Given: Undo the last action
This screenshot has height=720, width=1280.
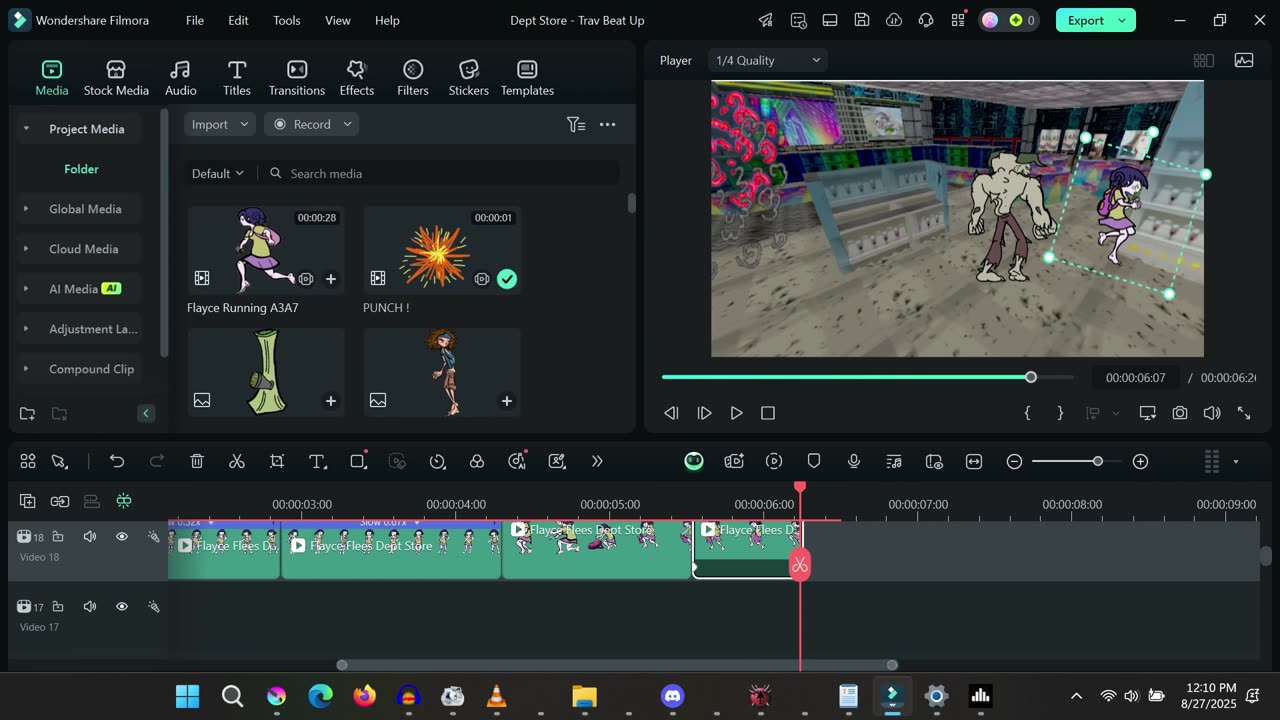Looking at the screenshot, I should (x=117, y=461).
